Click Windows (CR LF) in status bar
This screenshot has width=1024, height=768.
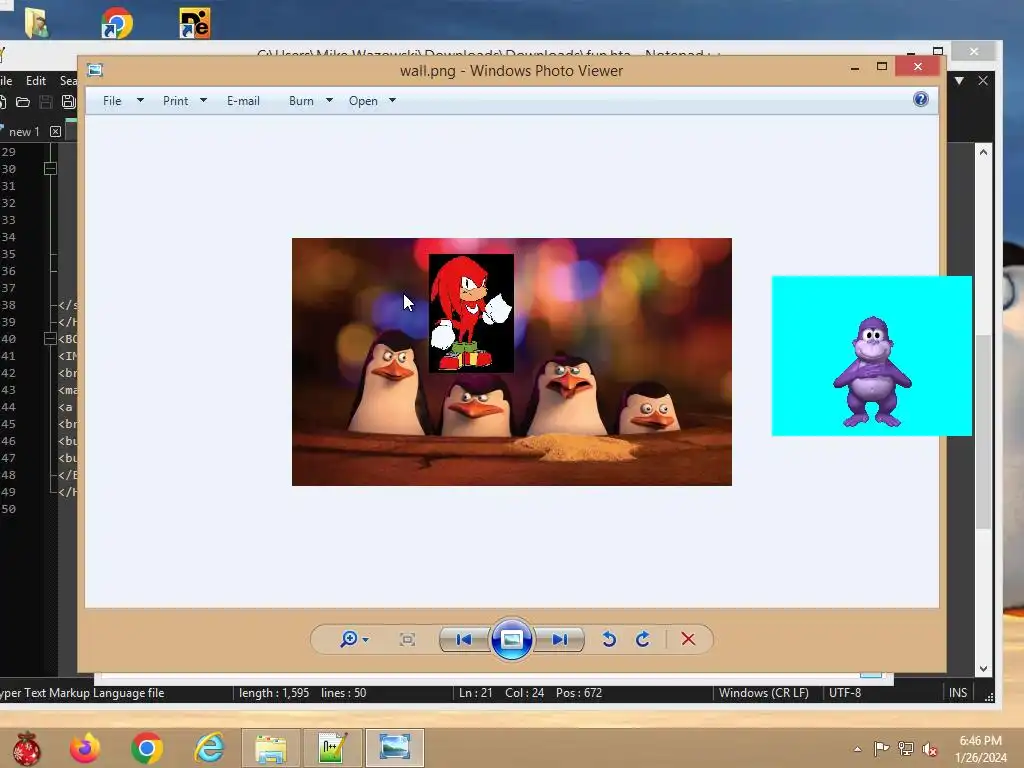point(763,693)
